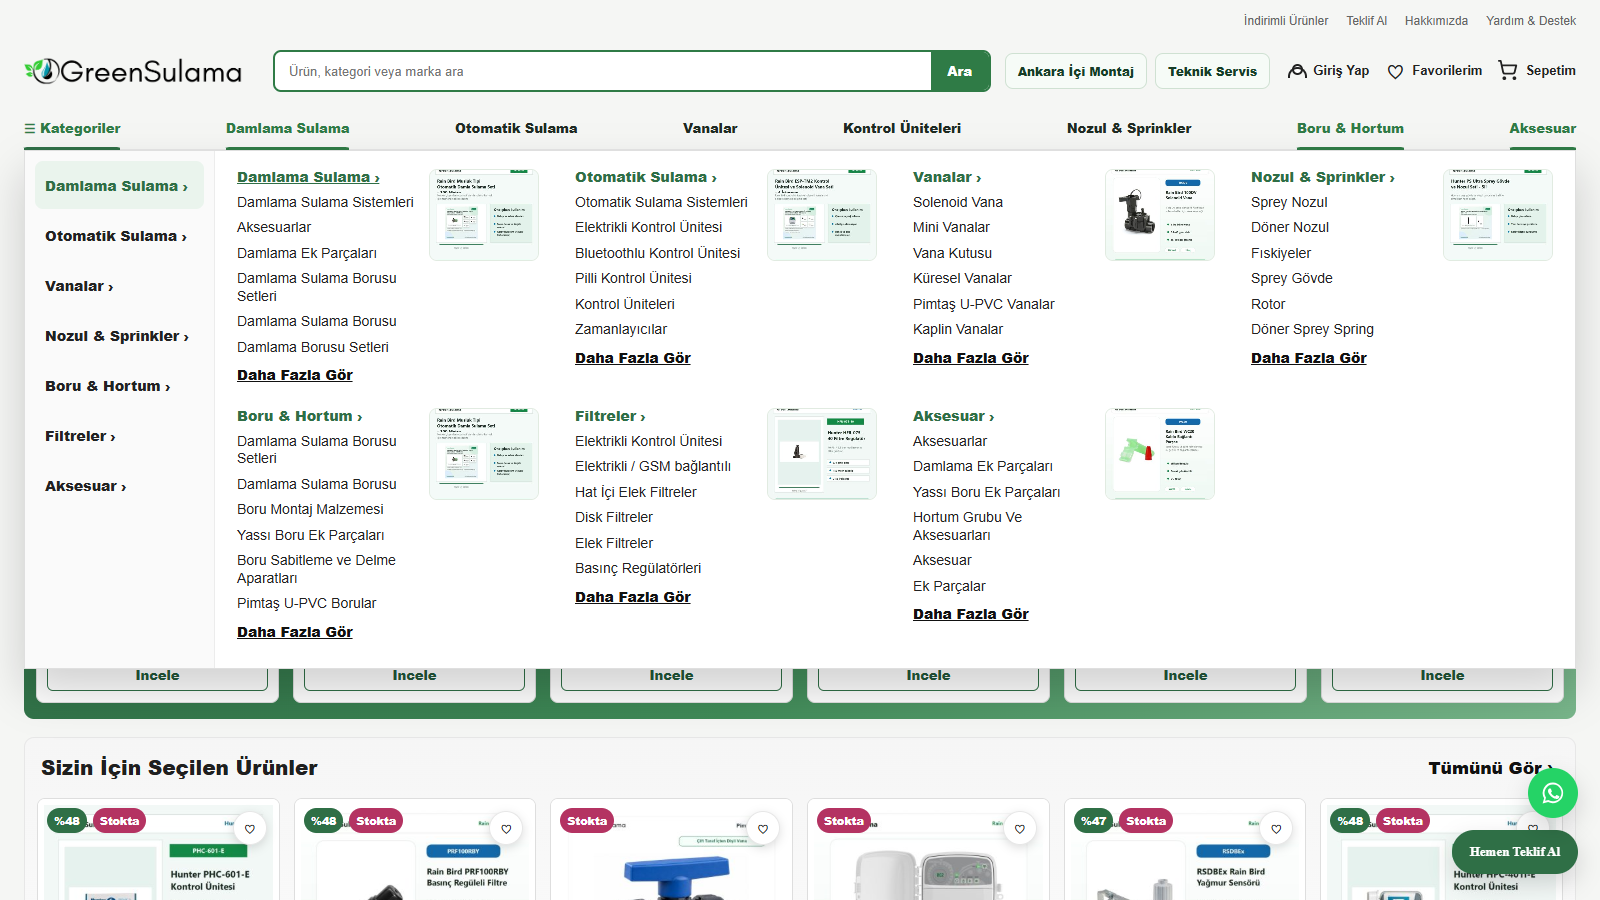
Task: Open the Sepetim shopping cart icon
Action: (x=1508, y=70)
